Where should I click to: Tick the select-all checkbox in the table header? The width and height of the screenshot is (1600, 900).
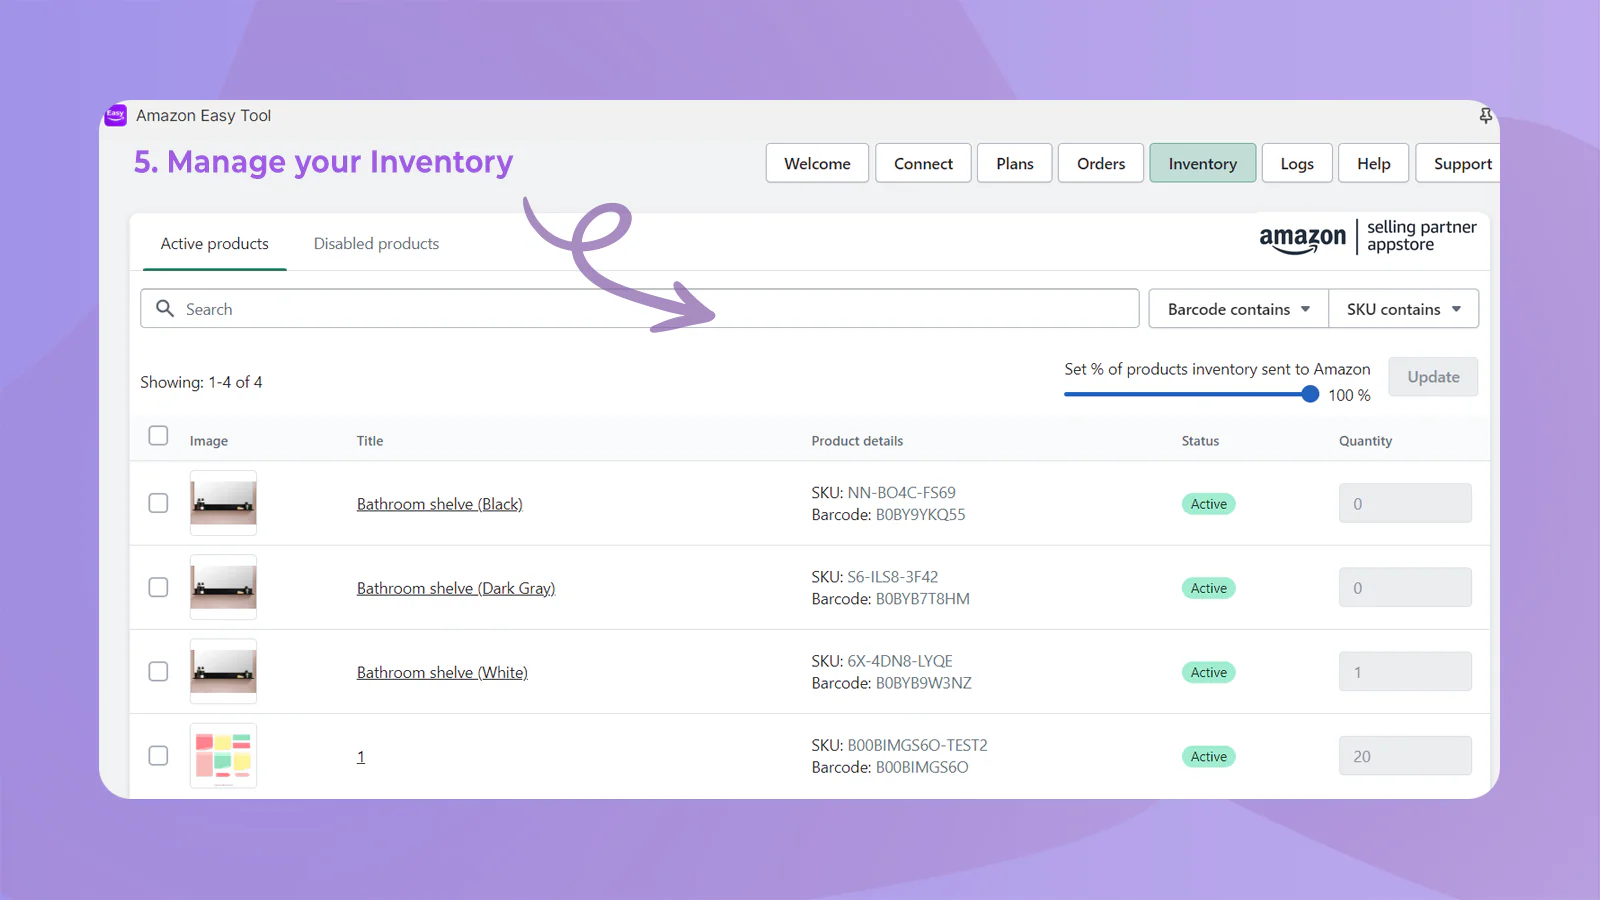click(158, 436)
